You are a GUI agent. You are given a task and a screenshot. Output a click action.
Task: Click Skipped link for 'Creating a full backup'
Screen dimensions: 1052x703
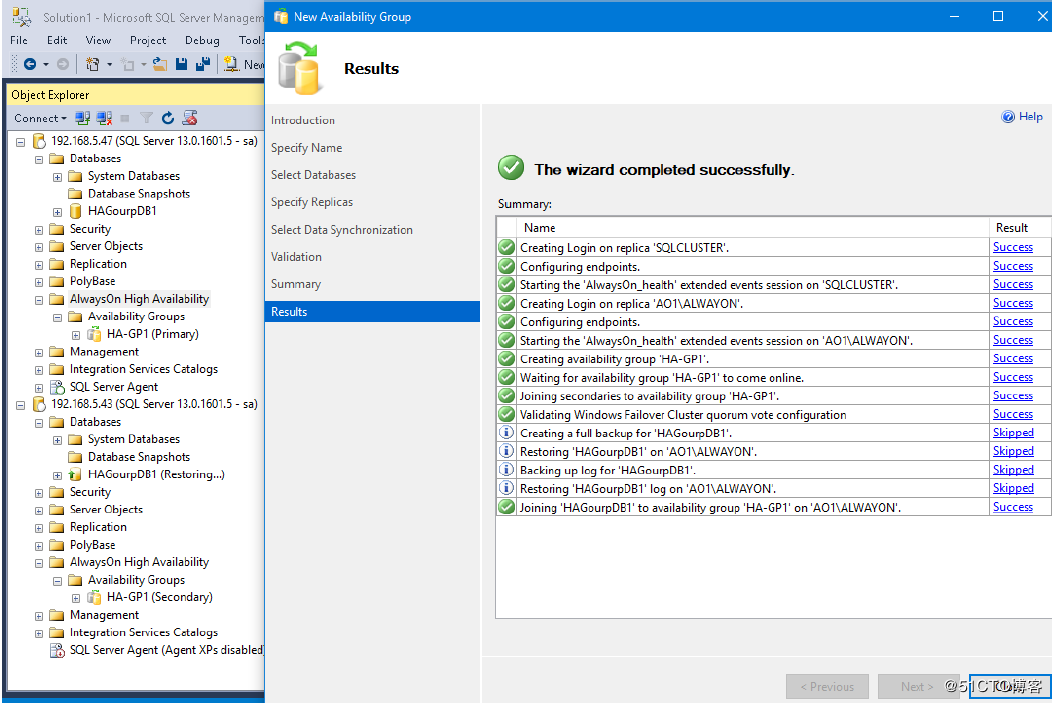[x=1013, y=433]
